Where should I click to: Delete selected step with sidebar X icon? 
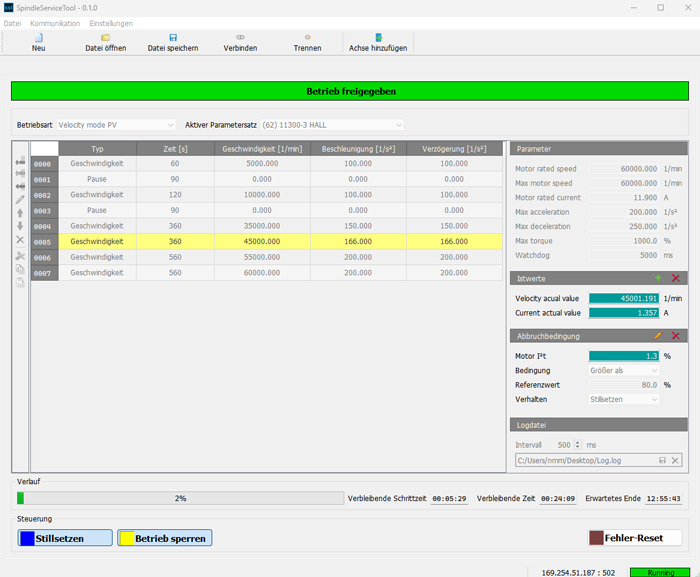coord(20,240)
